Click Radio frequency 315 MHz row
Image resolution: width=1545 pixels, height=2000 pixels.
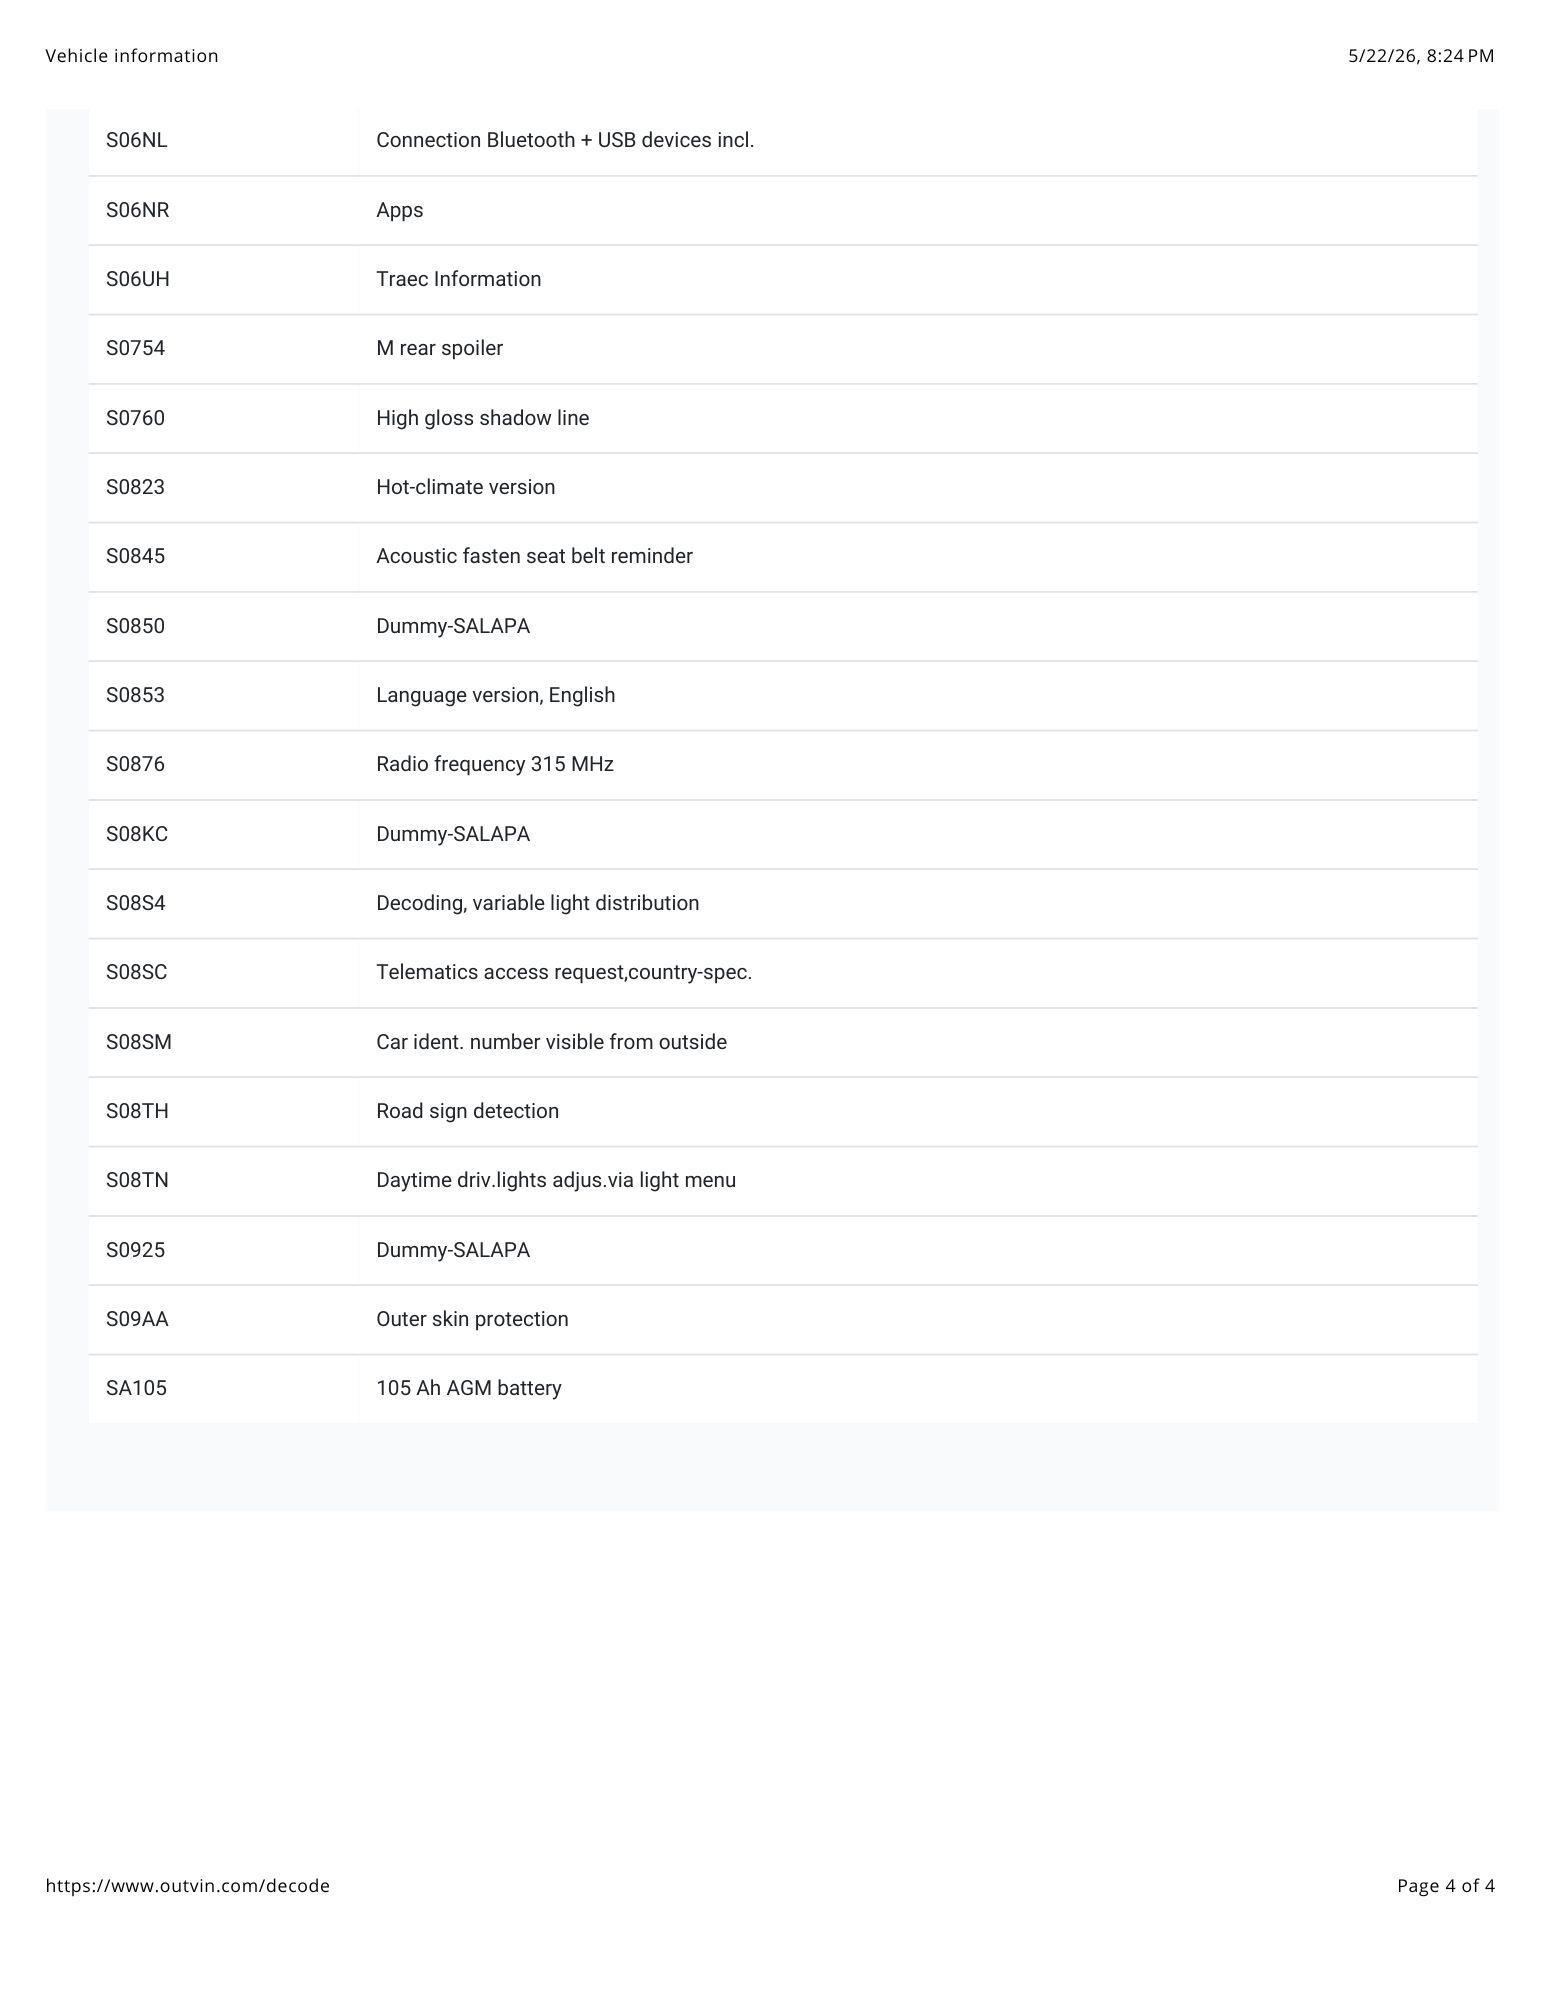[783, 765]
